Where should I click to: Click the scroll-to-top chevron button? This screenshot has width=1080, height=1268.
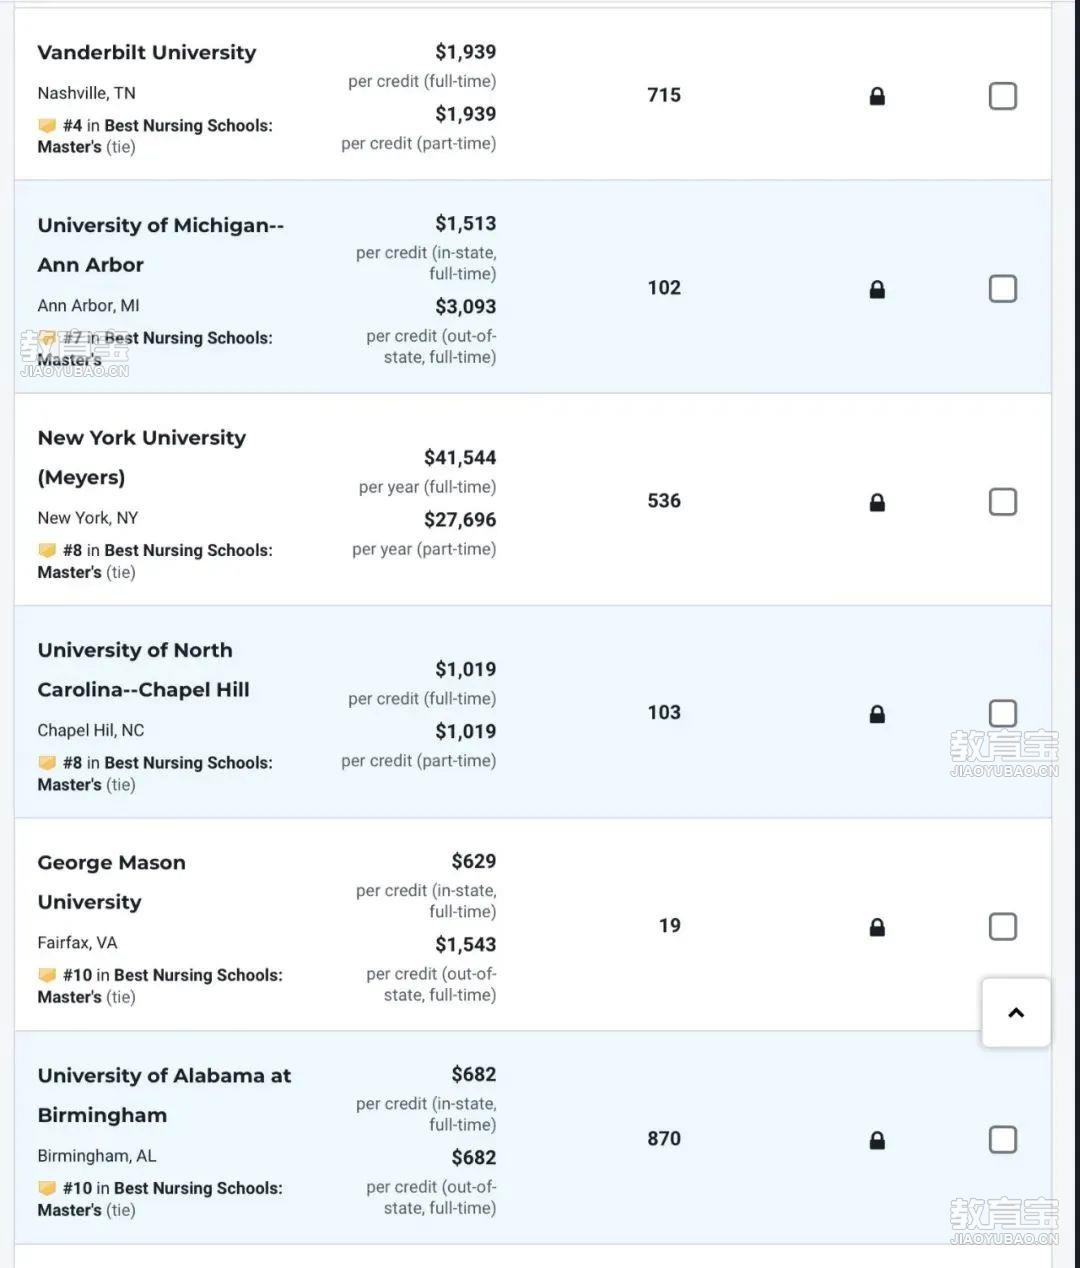1016,1013
